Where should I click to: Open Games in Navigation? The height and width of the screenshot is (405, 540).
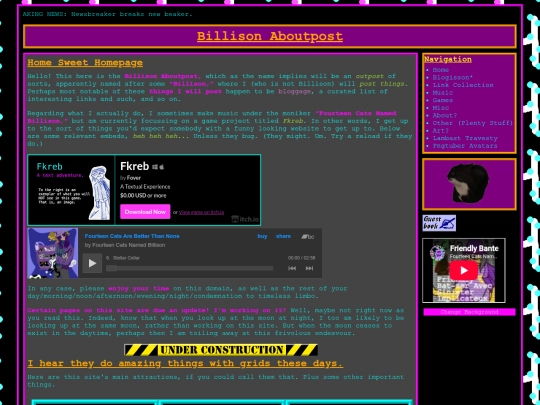click(x=443, y=100)
